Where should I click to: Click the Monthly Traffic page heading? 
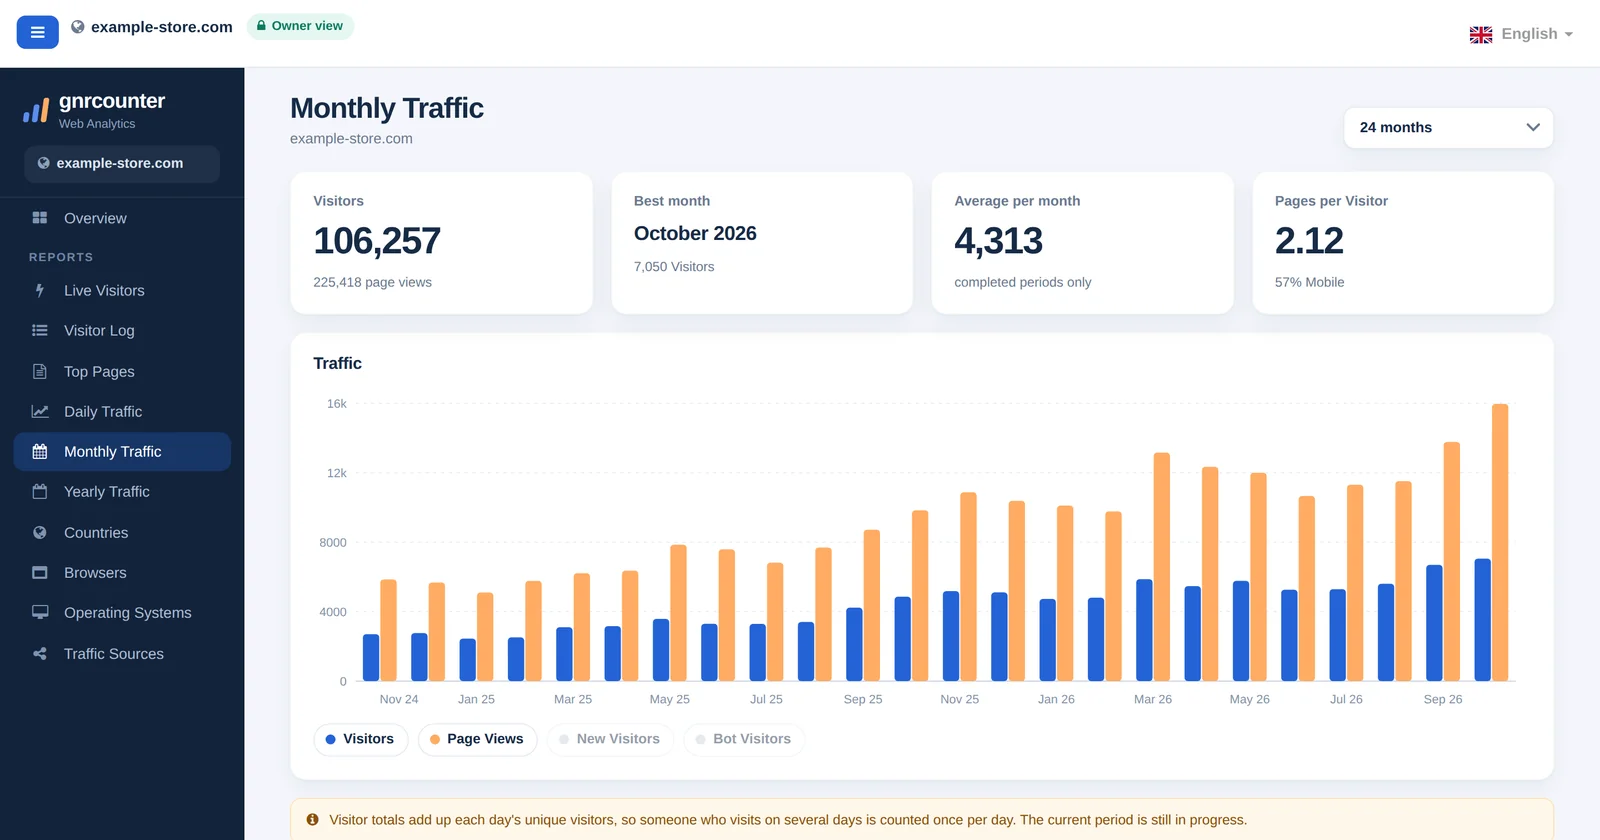(387, 108)
